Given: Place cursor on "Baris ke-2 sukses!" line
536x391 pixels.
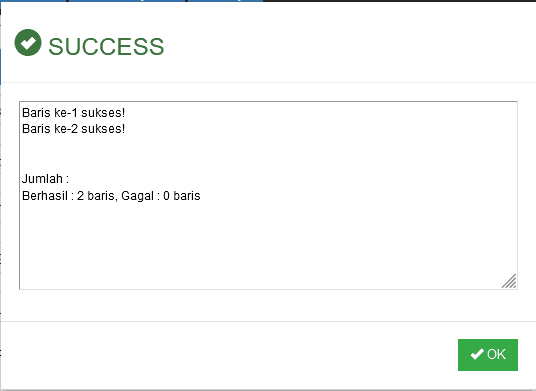Looking at the screenshot, I should 73,129.
